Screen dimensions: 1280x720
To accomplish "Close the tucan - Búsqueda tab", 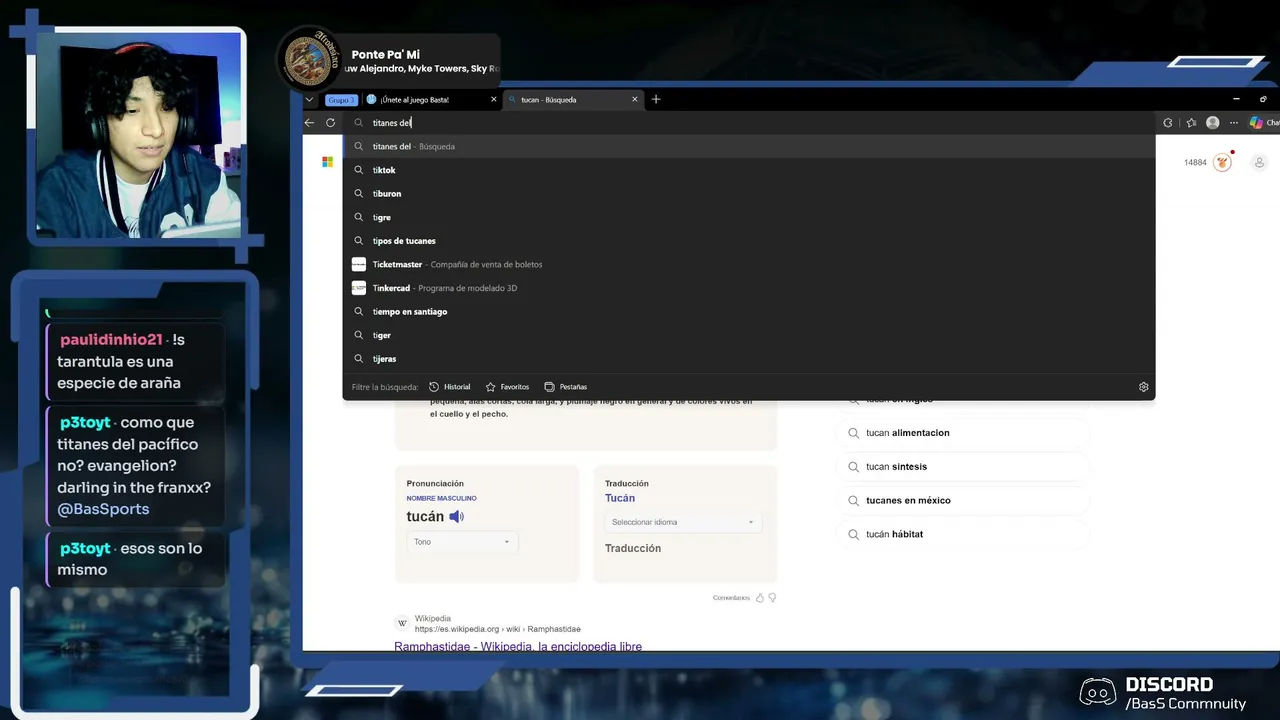I will click(634, 99).
